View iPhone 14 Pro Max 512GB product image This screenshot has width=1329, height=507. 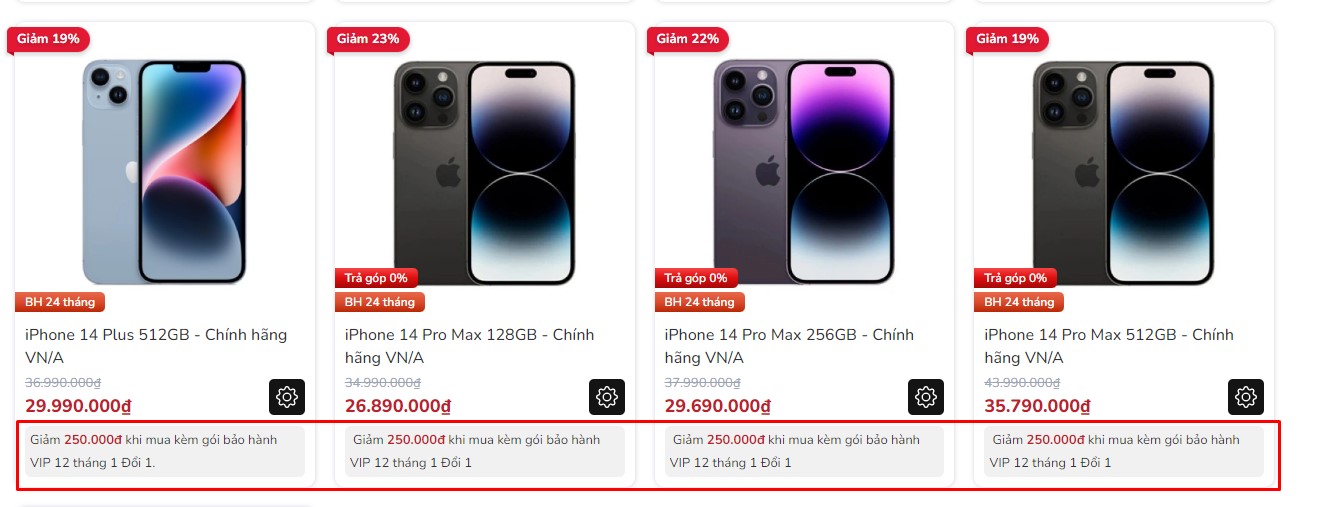pyautogui.click(x=1123, y=170)
